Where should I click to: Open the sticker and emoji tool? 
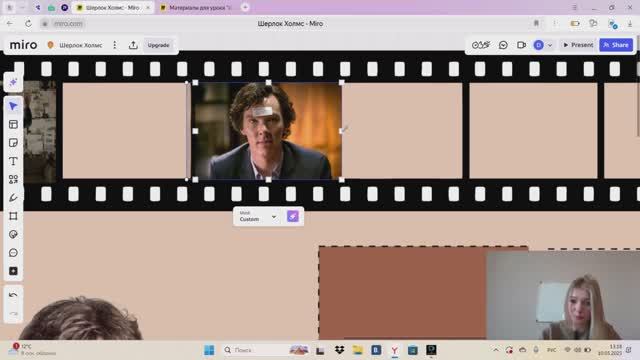(x=13, y=234)
